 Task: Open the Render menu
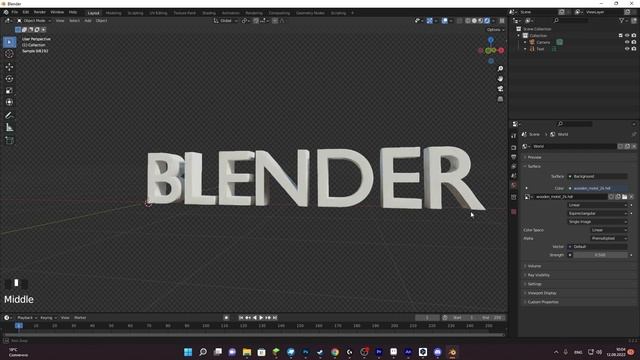click(x=40, y=12)
